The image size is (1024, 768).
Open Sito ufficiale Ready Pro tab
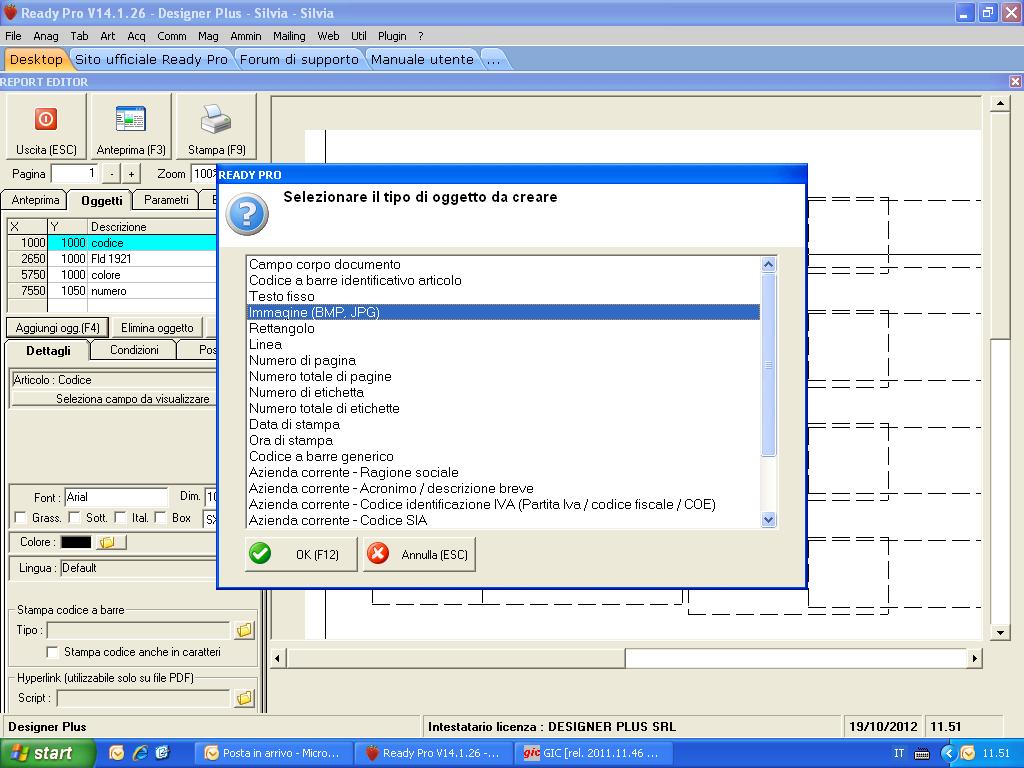(151, 59)
